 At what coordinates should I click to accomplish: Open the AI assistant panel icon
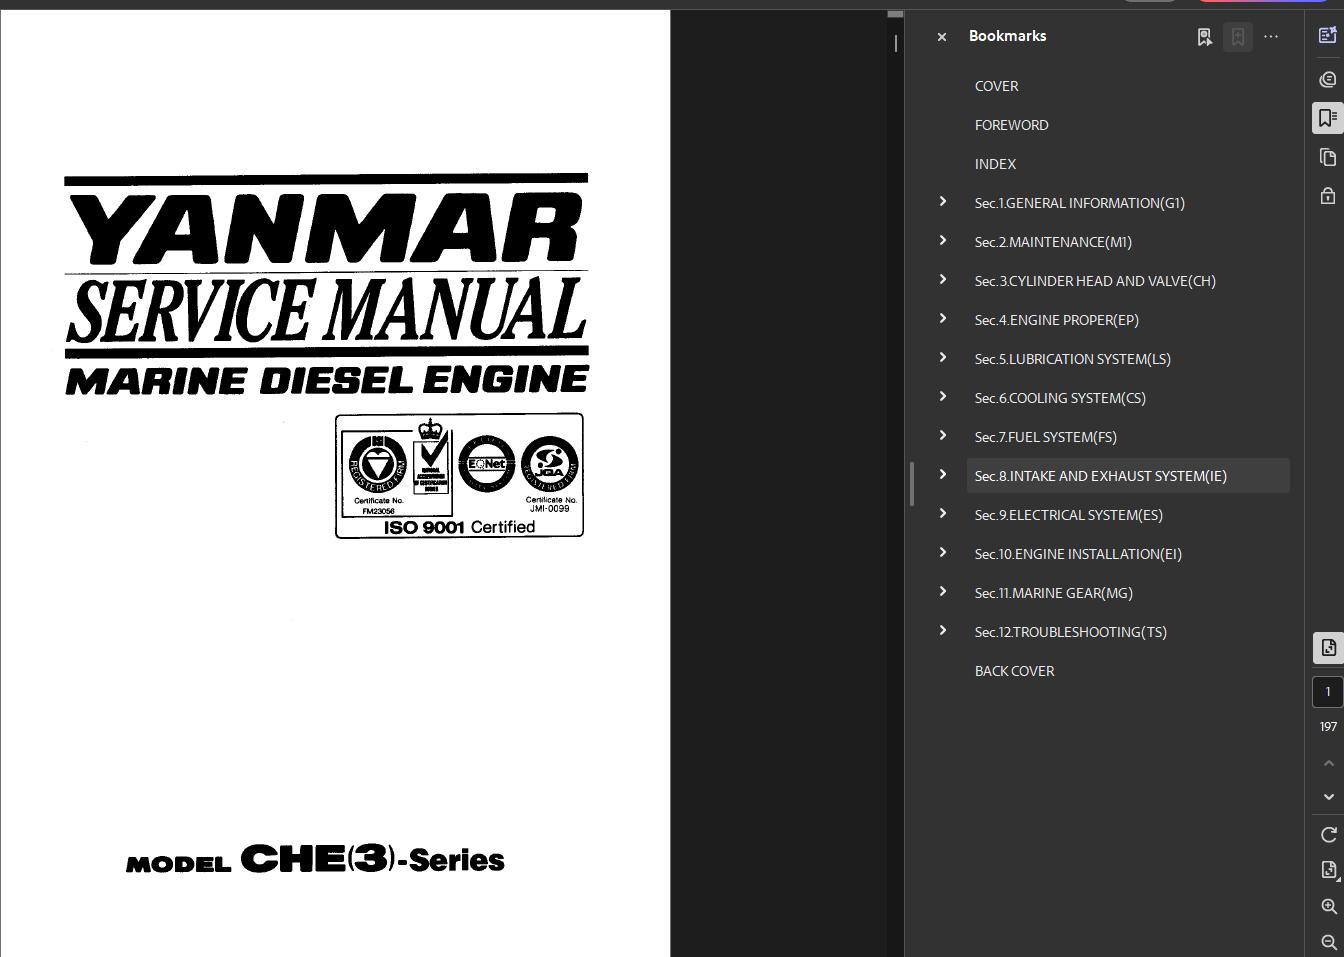[x=1328, y=36]
